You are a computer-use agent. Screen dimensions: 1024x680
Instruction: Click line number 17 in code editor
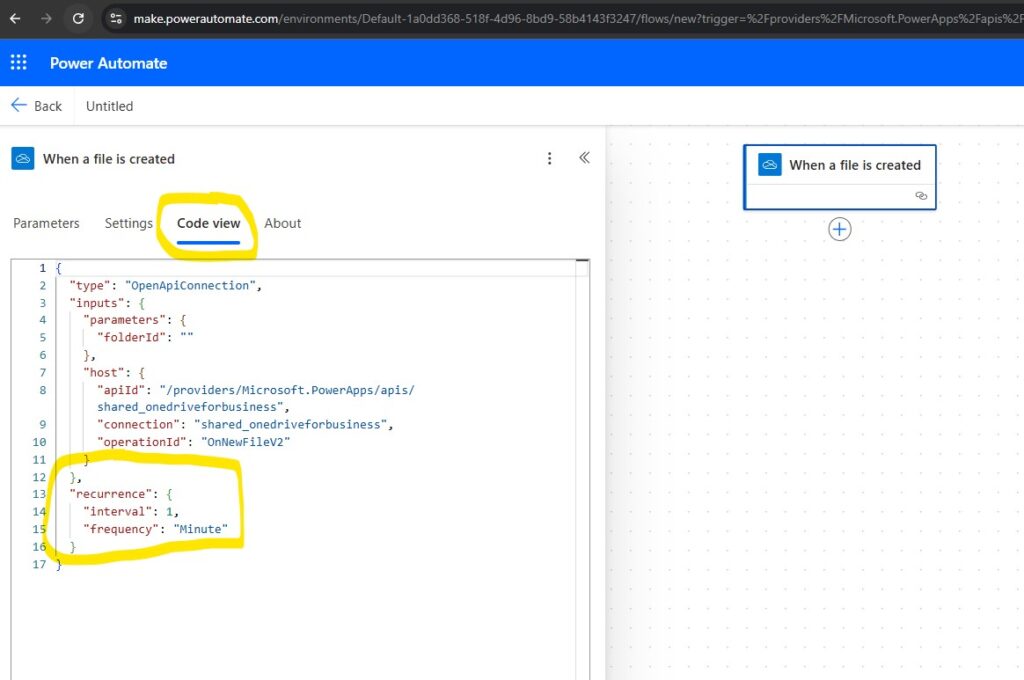pyautogui.click(x=39, y=564)
